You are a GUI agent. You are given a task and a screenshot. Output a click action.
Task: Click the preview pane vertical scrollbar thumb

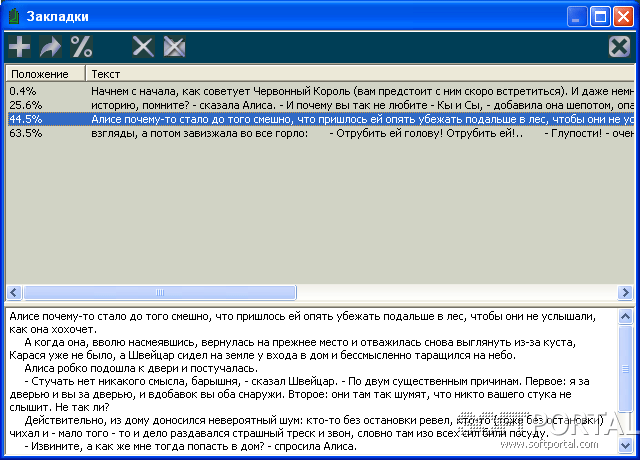[625, 369]
